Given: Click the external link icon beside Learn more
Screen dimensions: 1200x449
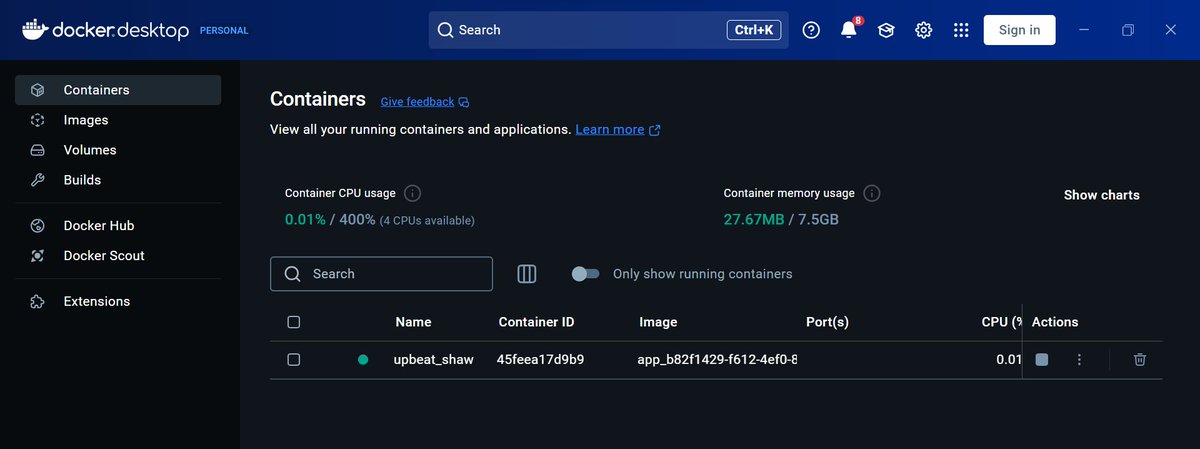Looking at the screenshot, I should [655, 130].
